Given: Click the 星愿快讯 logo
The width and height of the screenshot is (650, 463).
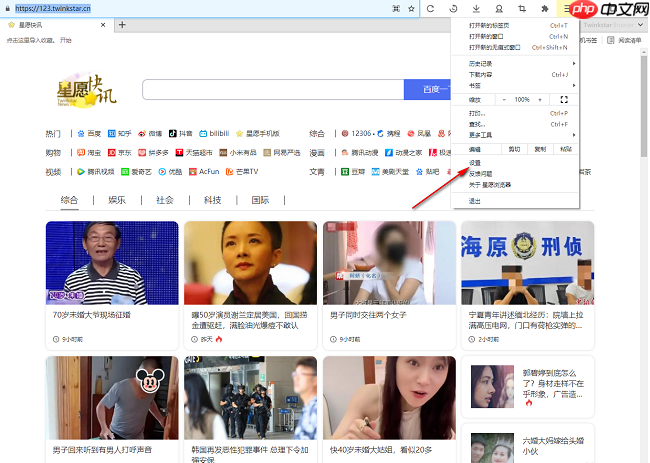Looking at the screenshot, I should click(x=86, y=90).
